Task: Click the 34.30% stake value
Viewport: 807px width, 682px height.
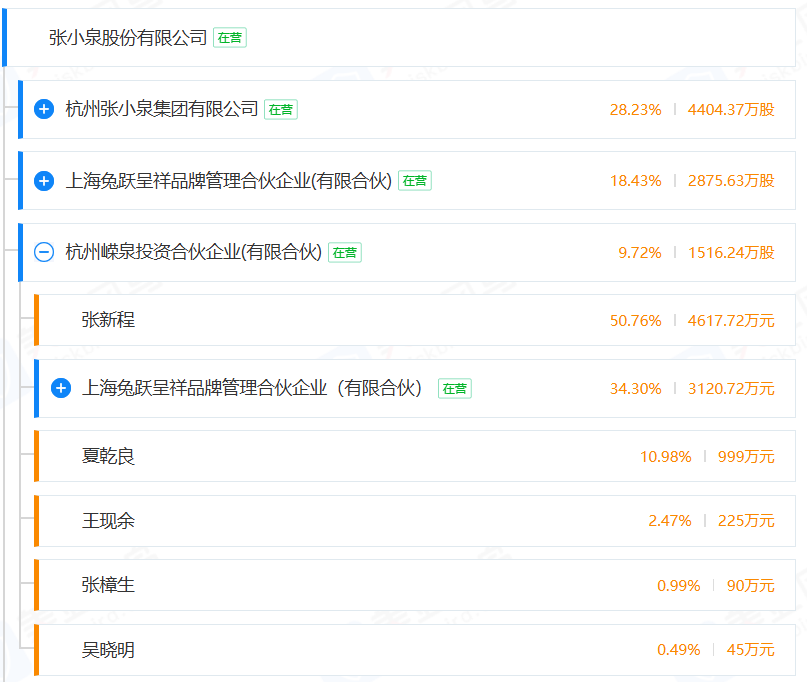Action: 636,389
